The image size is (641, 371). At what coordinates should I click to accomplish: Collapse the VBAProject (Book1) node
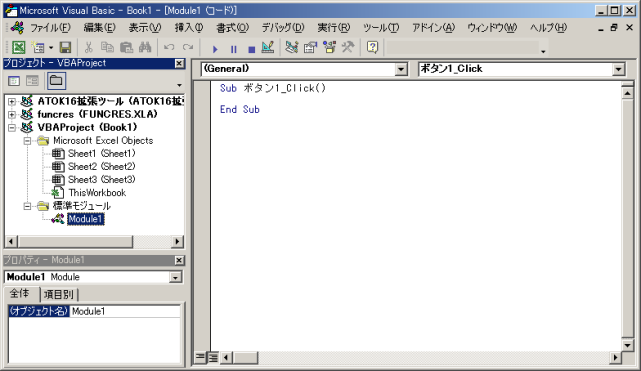(12, 128)
